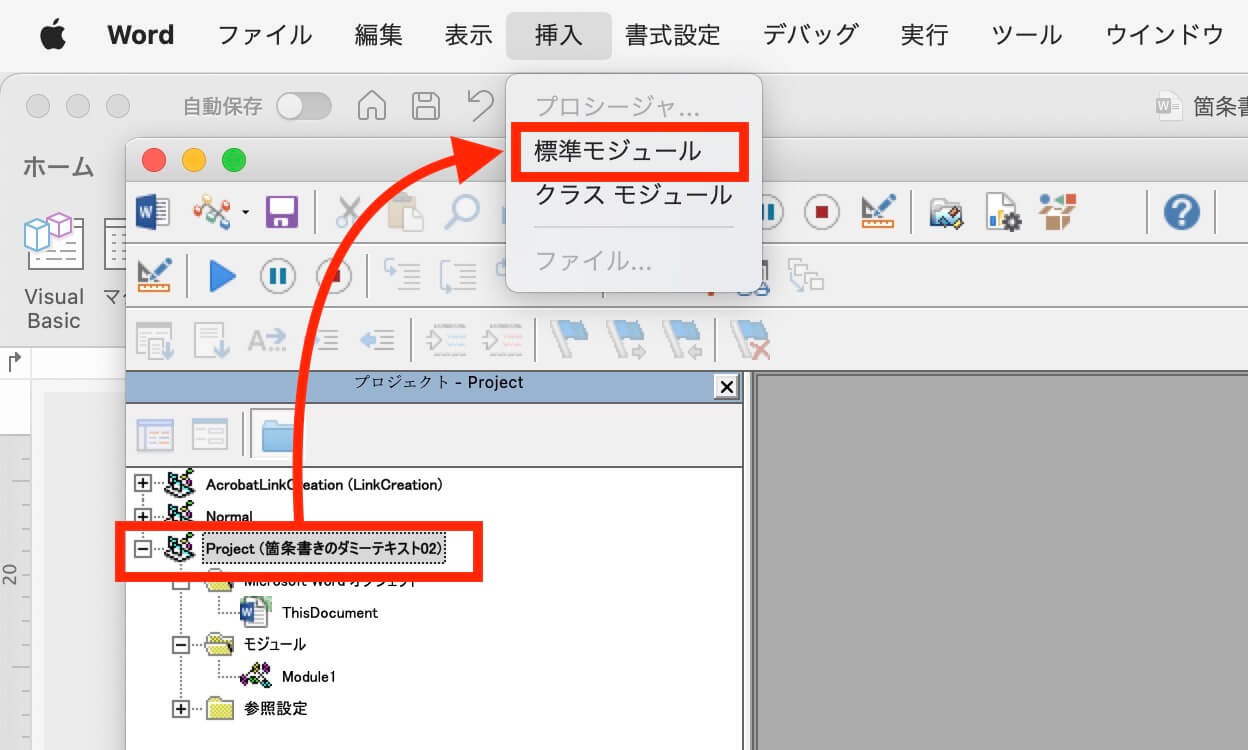Click the Outdent icon with left arrow

377,340
